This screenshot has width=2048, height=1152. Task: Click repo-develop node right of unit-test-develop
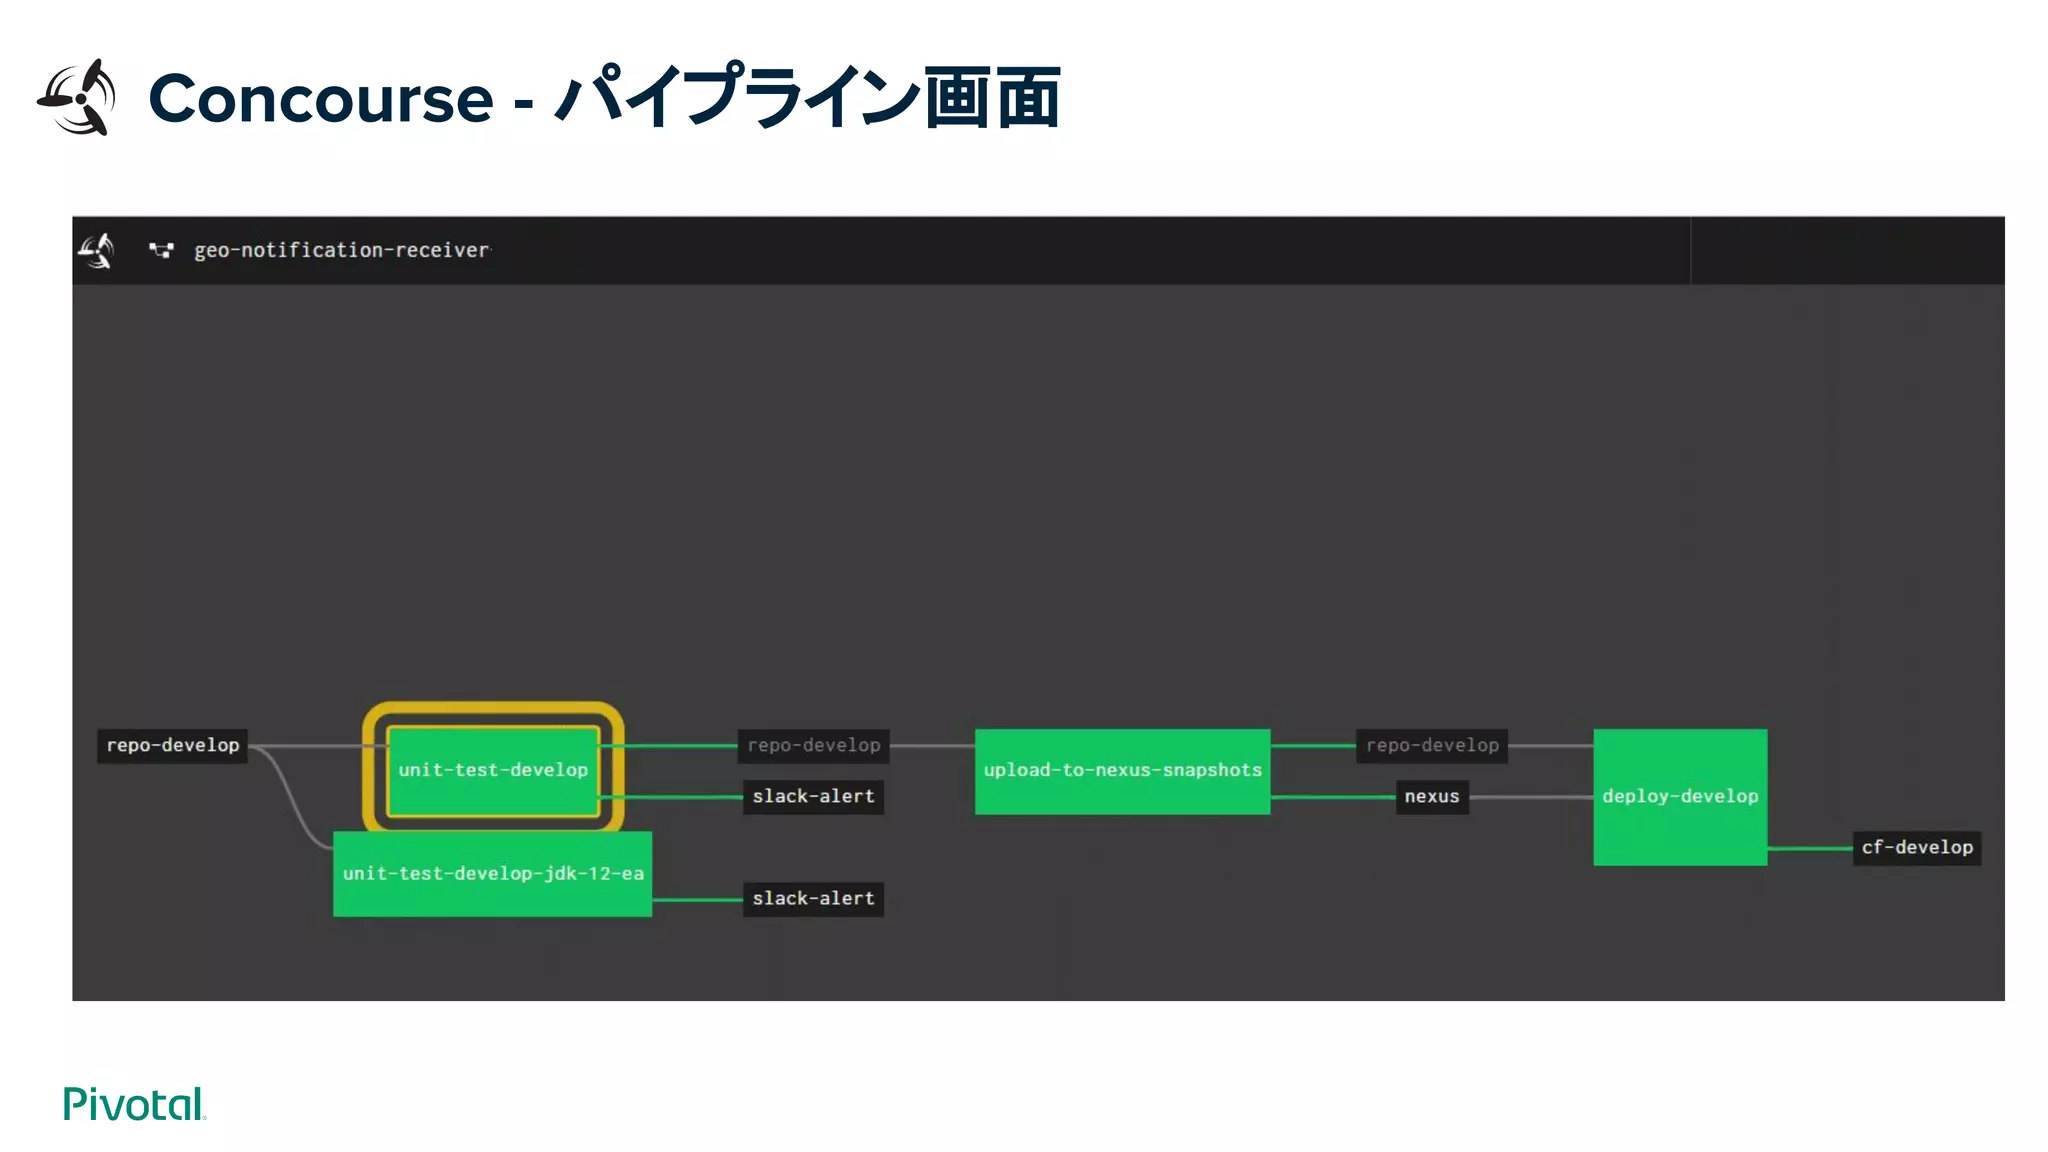click(x=813, y=745)
